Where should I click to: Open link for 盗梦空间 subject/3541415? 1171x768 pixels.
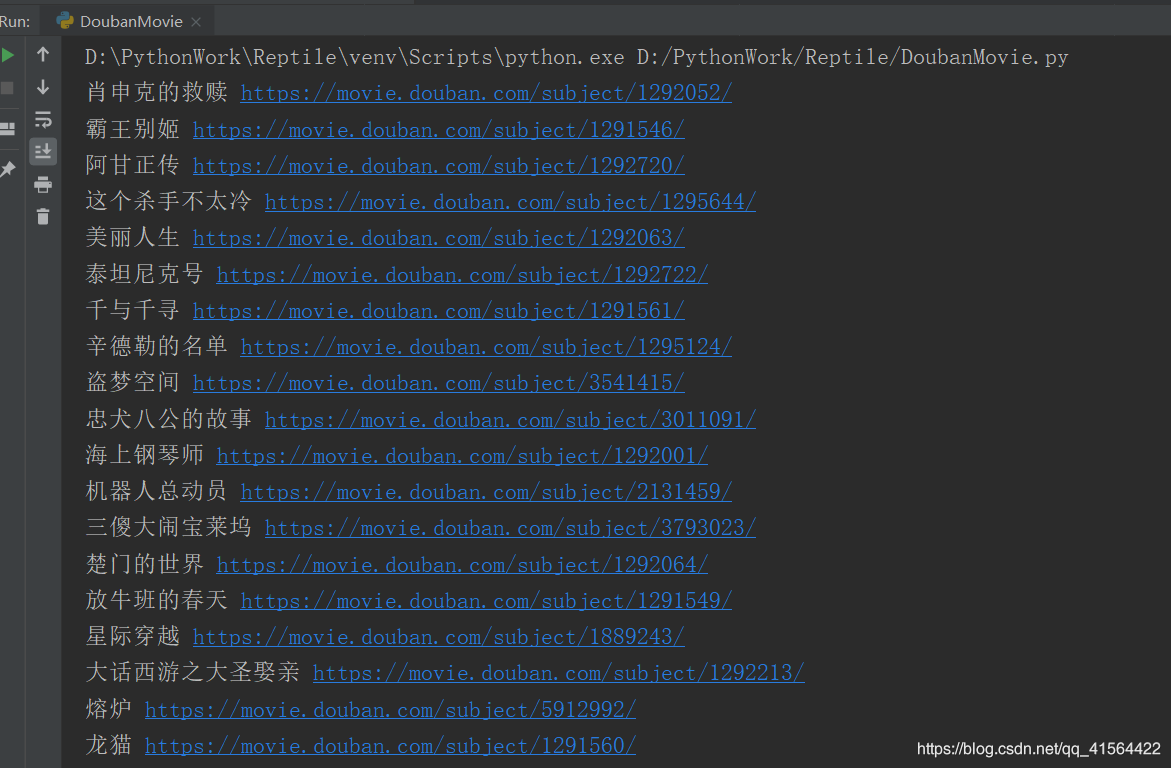point(438,383)
